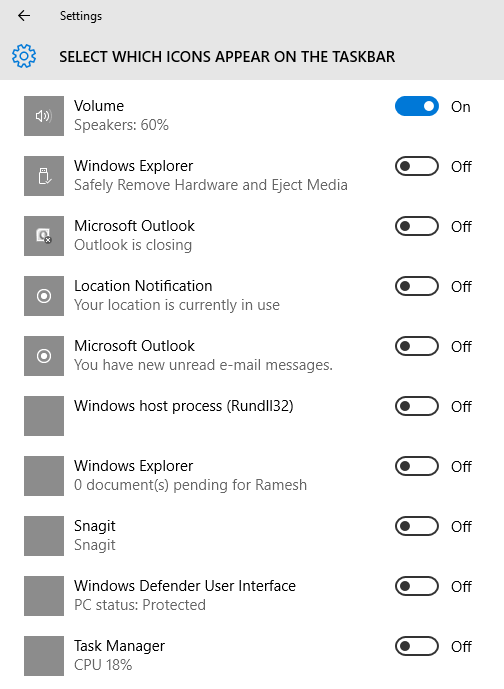
Task: Click the blue Settings gear icon
Action: coord(24,56)
